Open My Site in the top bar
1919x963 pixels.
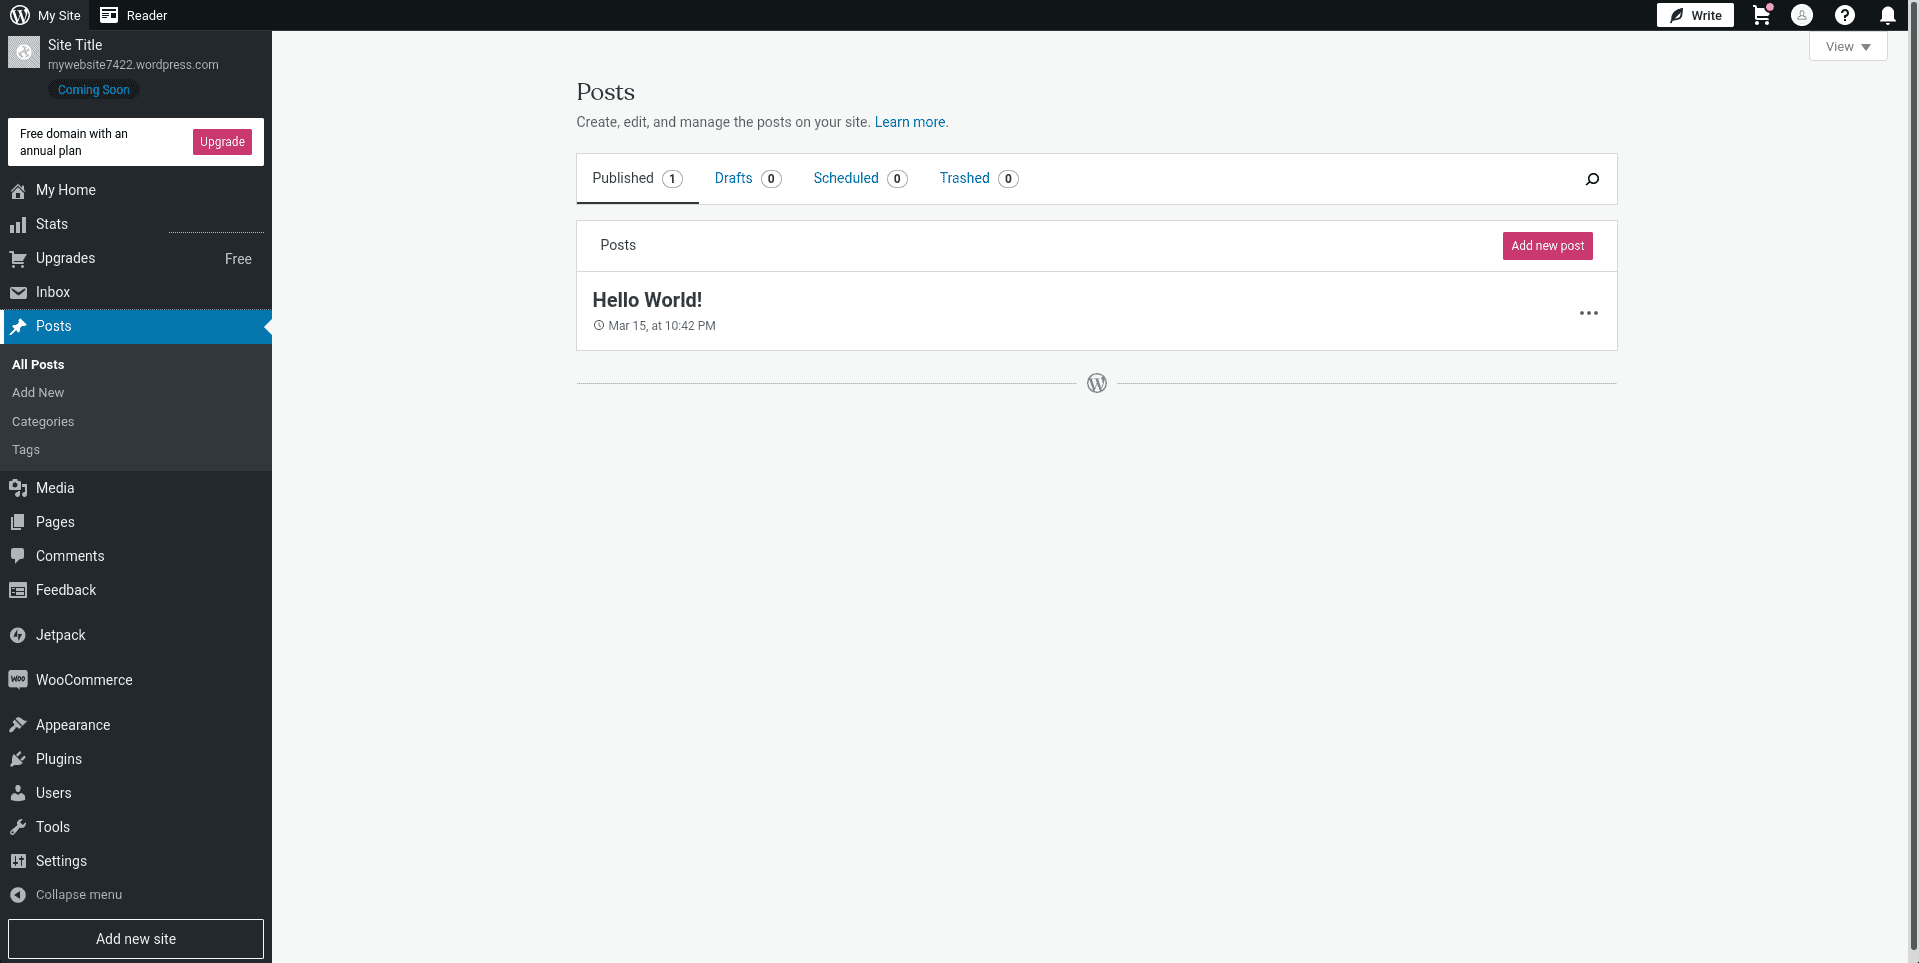46,15
